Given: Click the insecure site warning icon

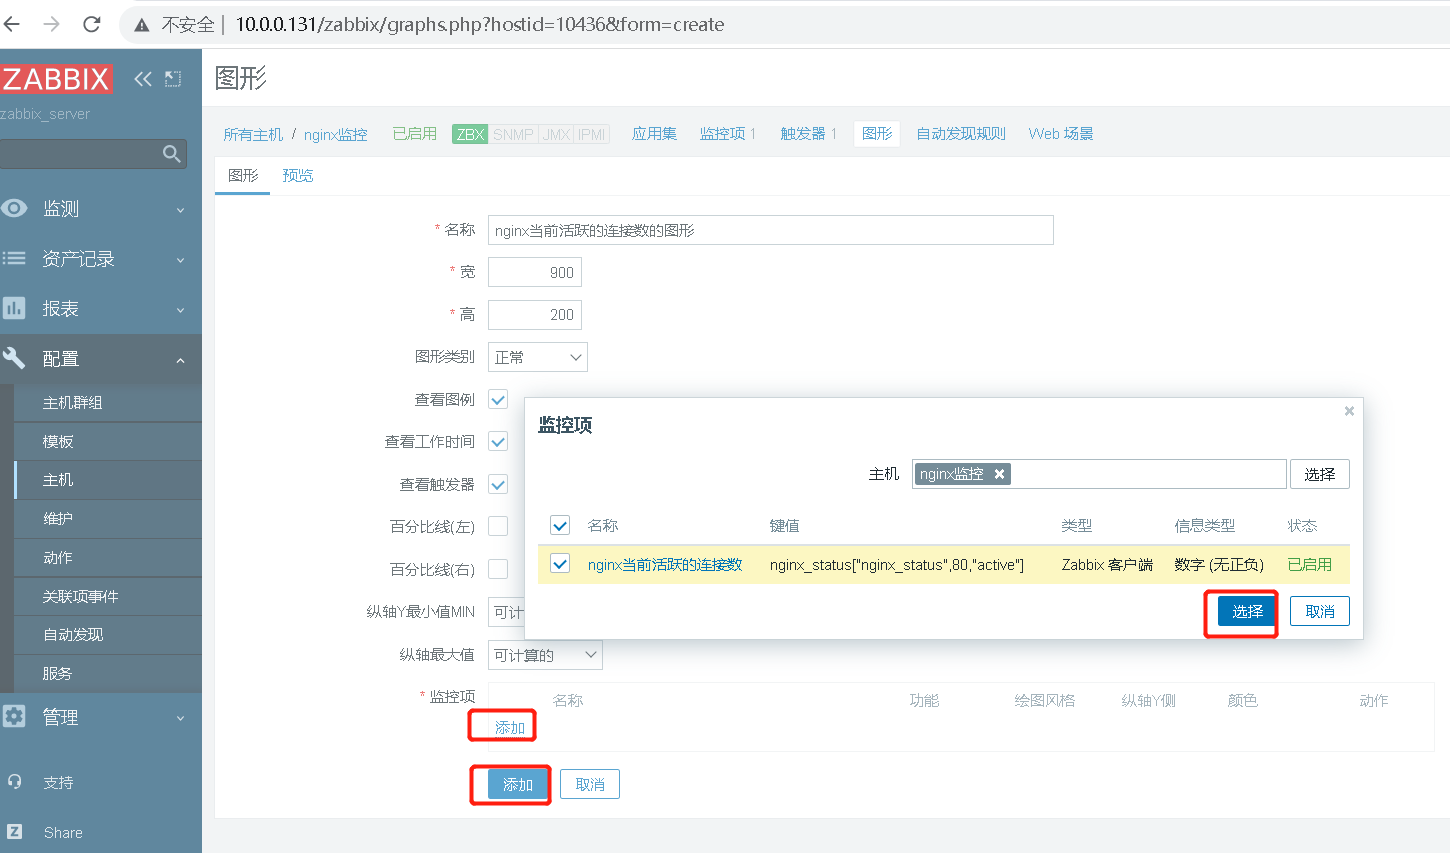Looking at the screenshot, I should point(142,25).
